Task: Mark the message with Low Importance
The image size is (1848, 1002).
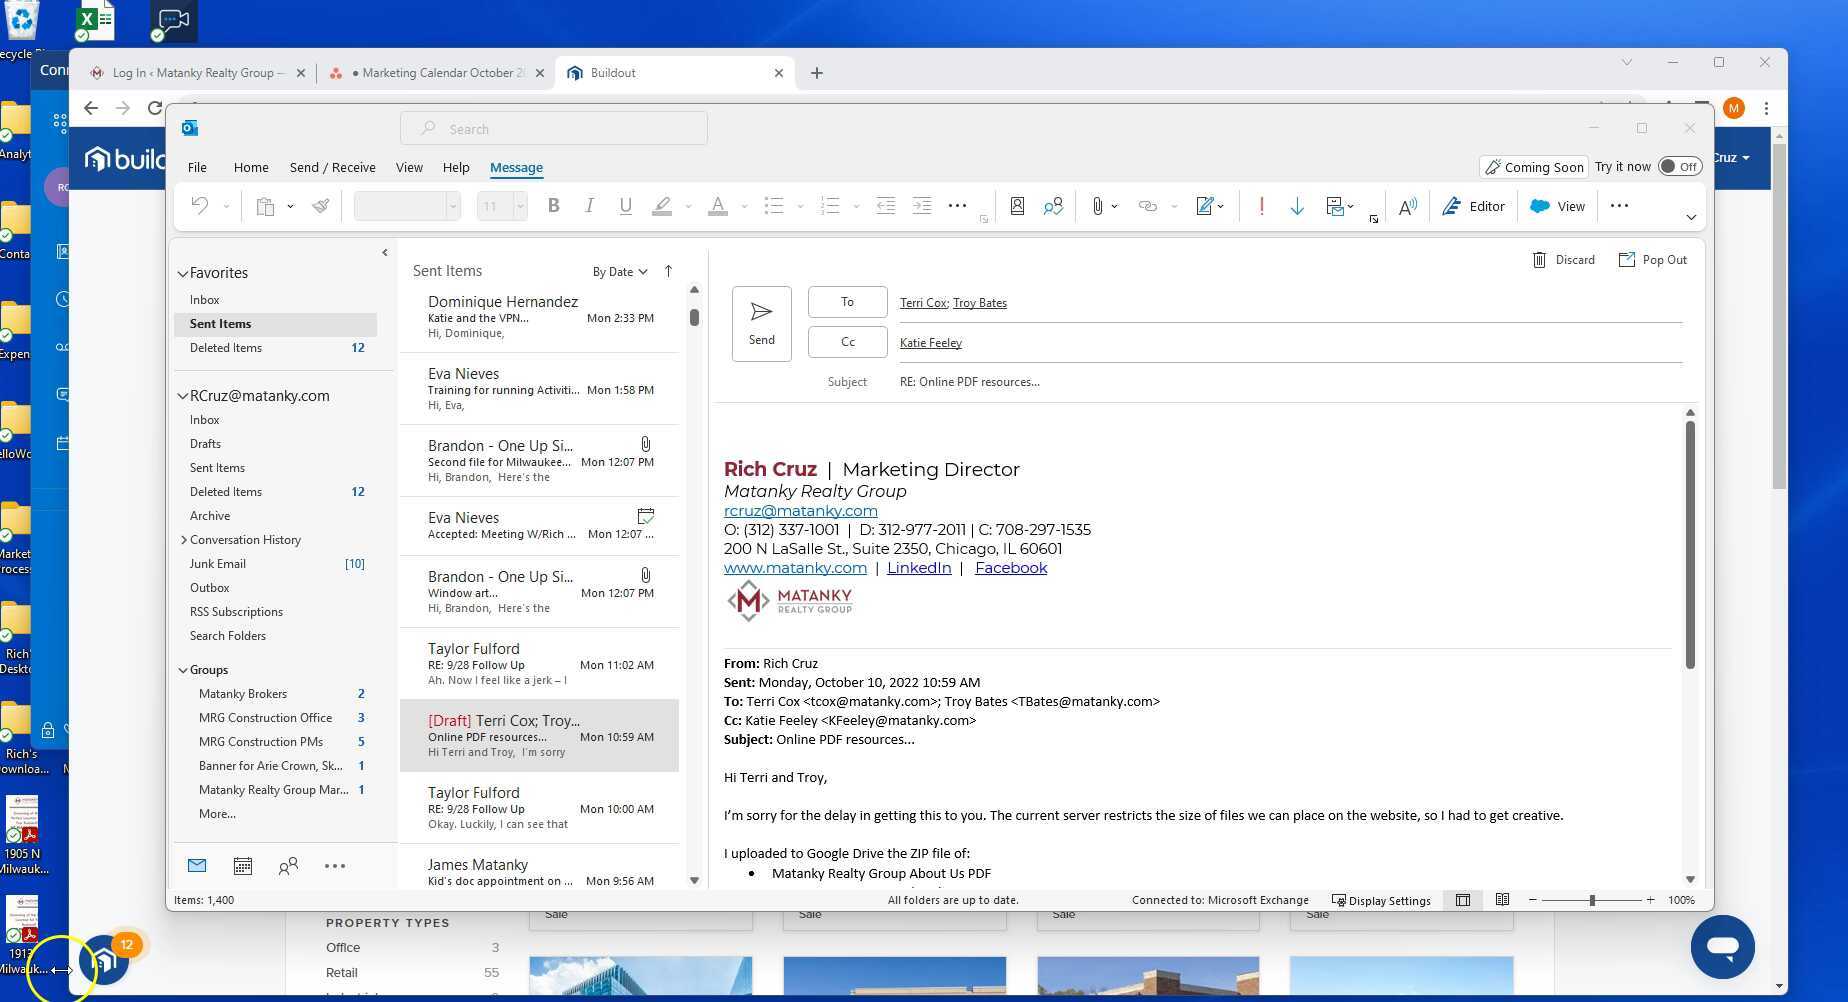Action: 1297,206
